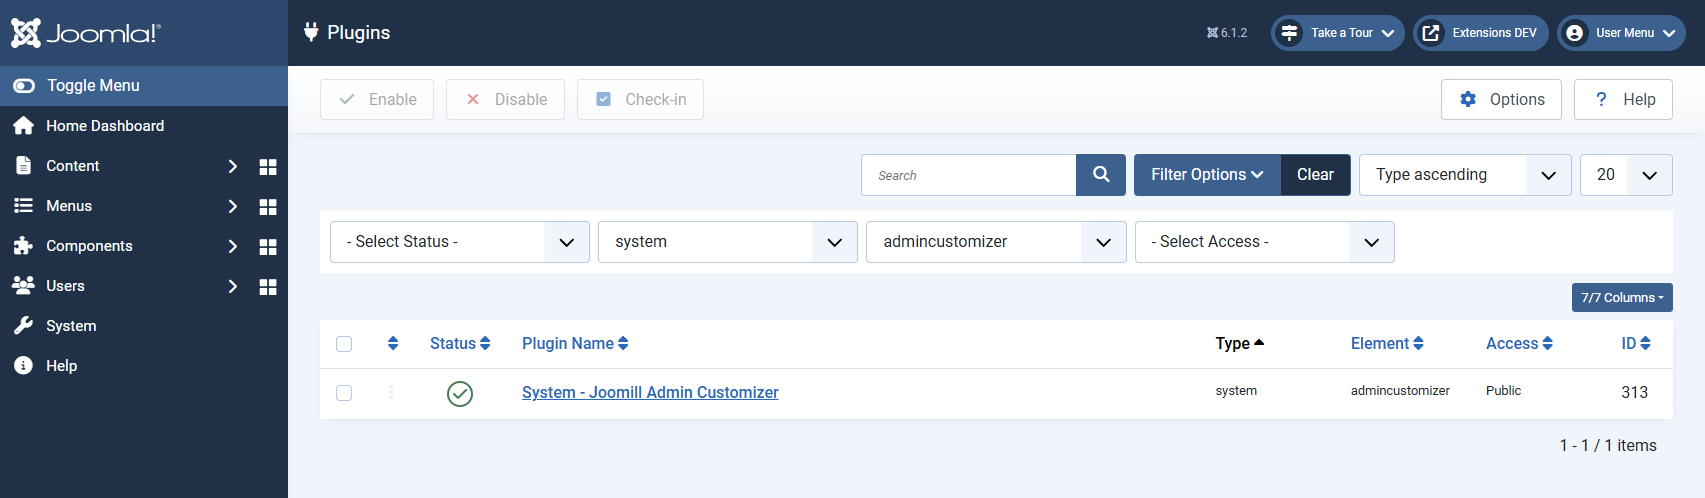The height and width of the screenshot is (498, 1705).
Task: Open the system type filter dropdown
Action: pos(728,242)
